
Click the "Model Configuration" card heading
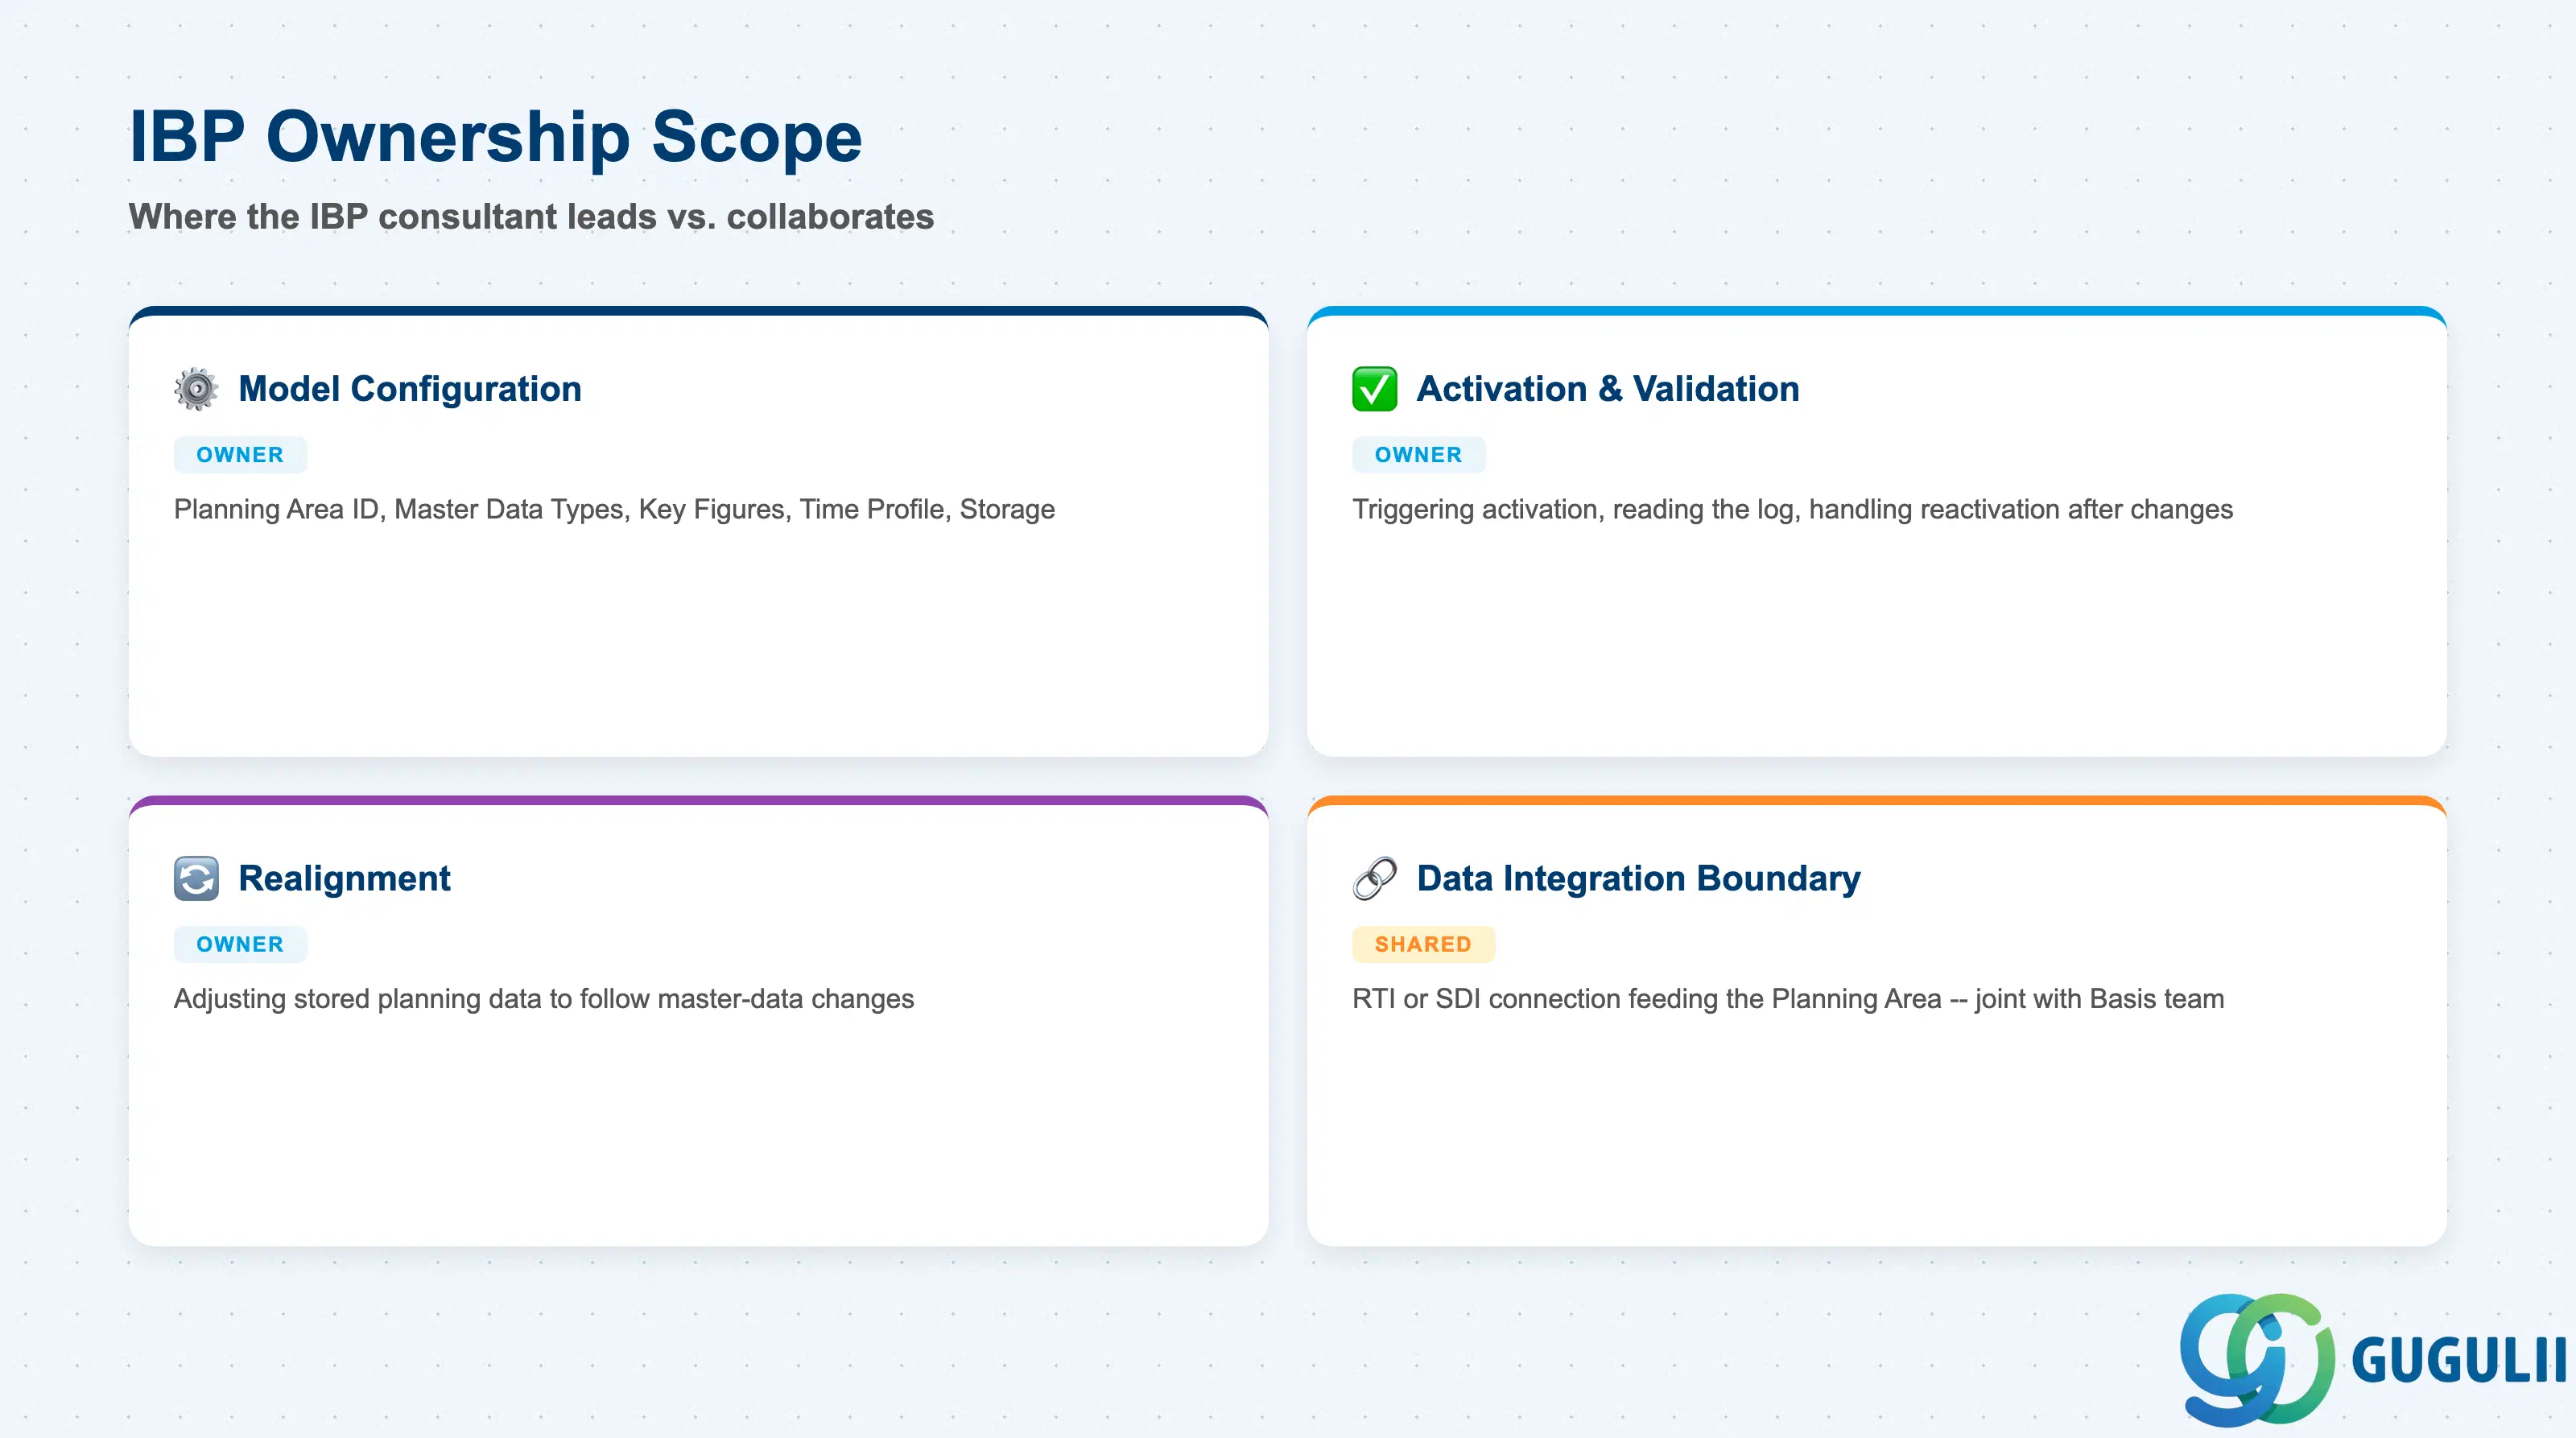click(410, 389)
